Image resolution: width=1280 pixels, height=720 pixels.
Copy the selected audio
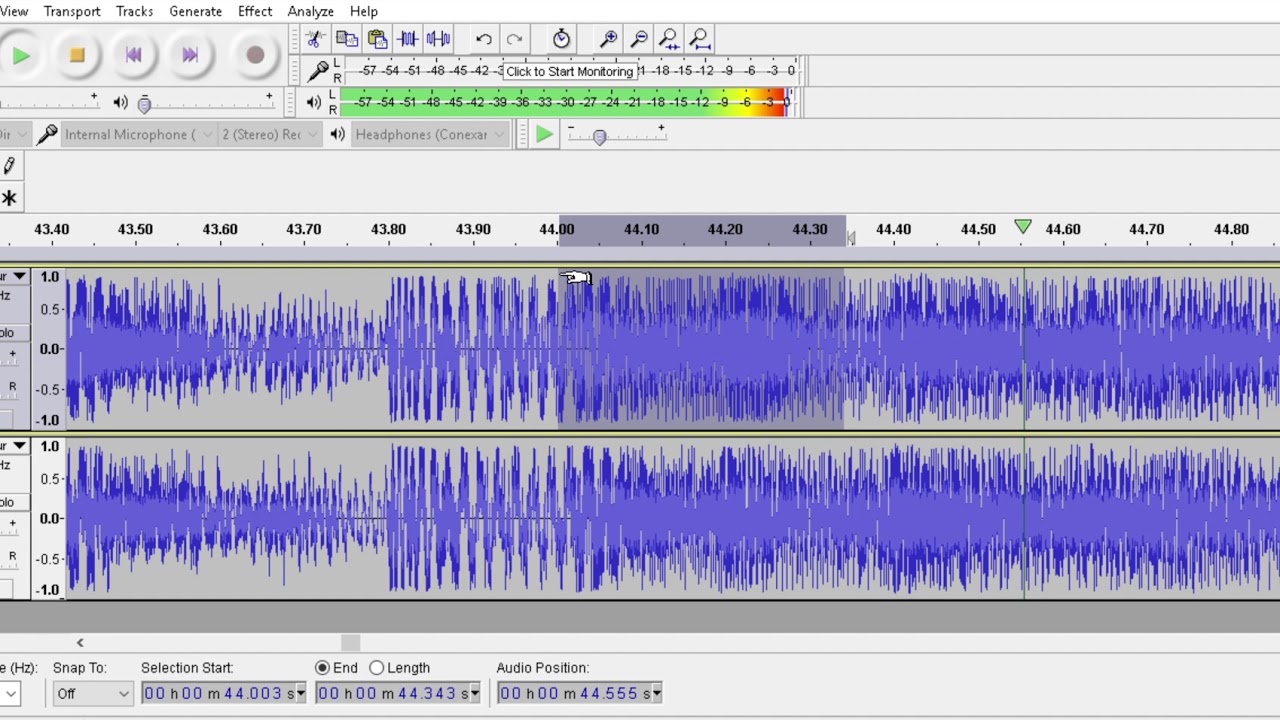click(x=346, y=39)
